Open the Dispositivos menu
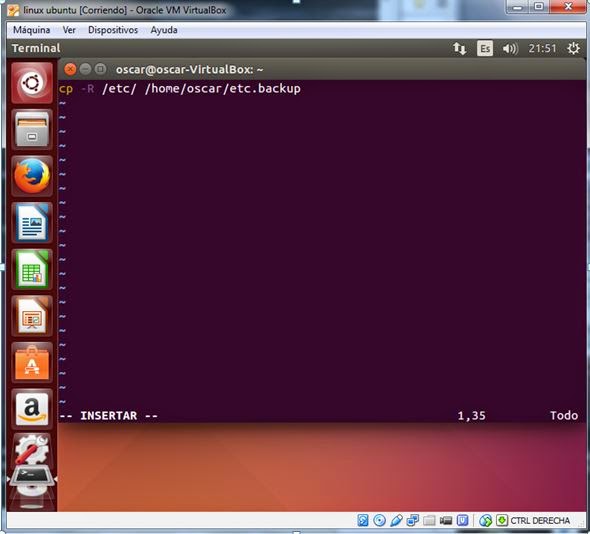Viewport: 590px width, 534px height. [113, 30]
